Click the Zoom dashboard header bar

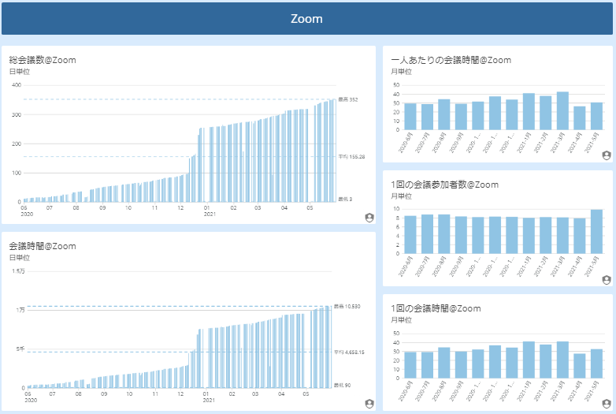(307, 19)
